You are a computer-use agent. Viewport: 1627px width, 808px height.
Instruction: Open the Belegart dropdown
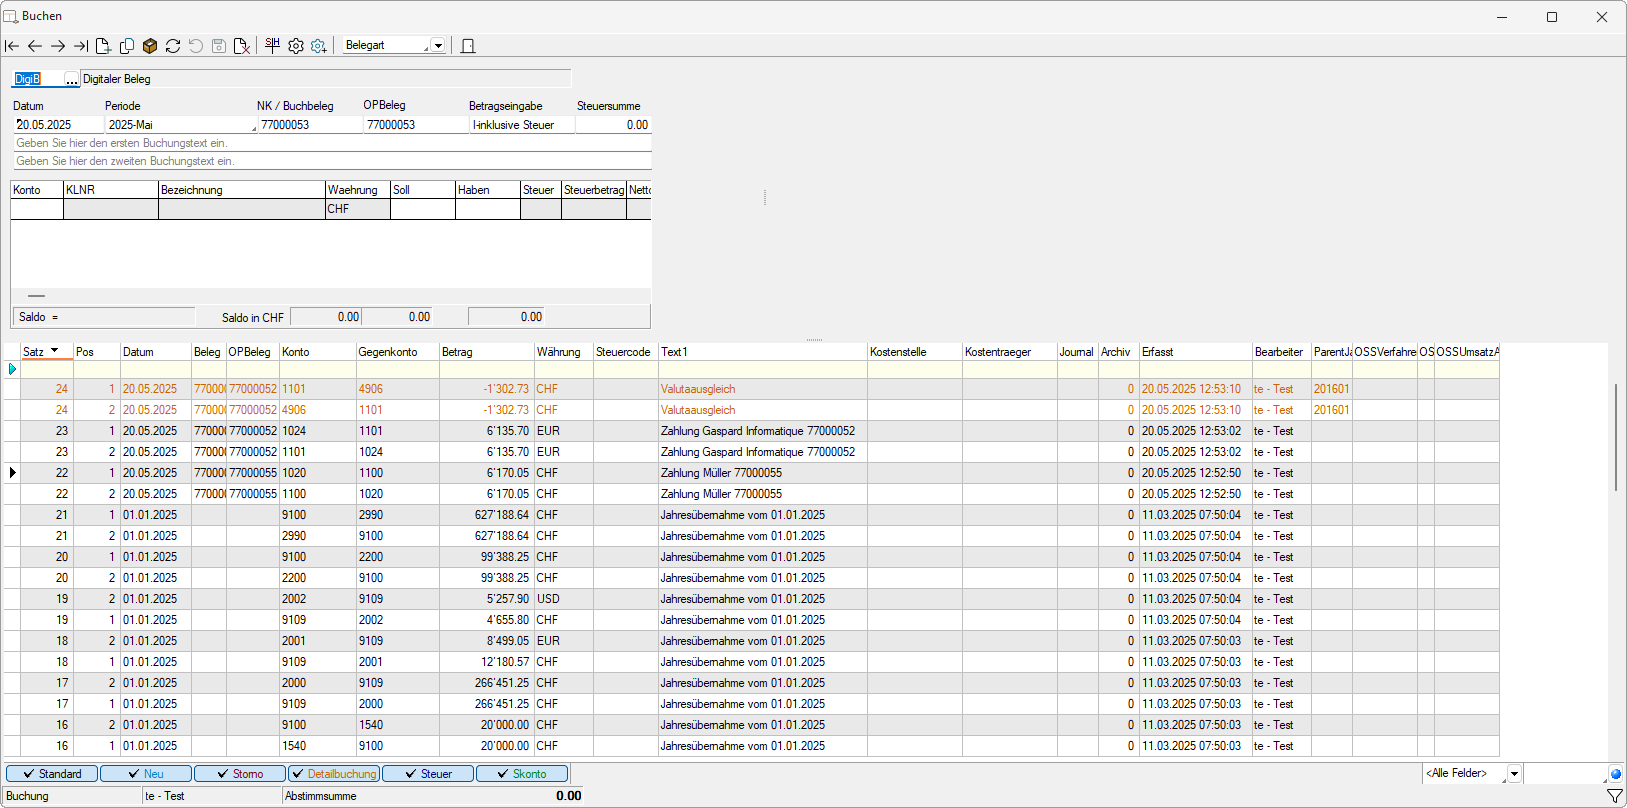(x=438, y=46)
